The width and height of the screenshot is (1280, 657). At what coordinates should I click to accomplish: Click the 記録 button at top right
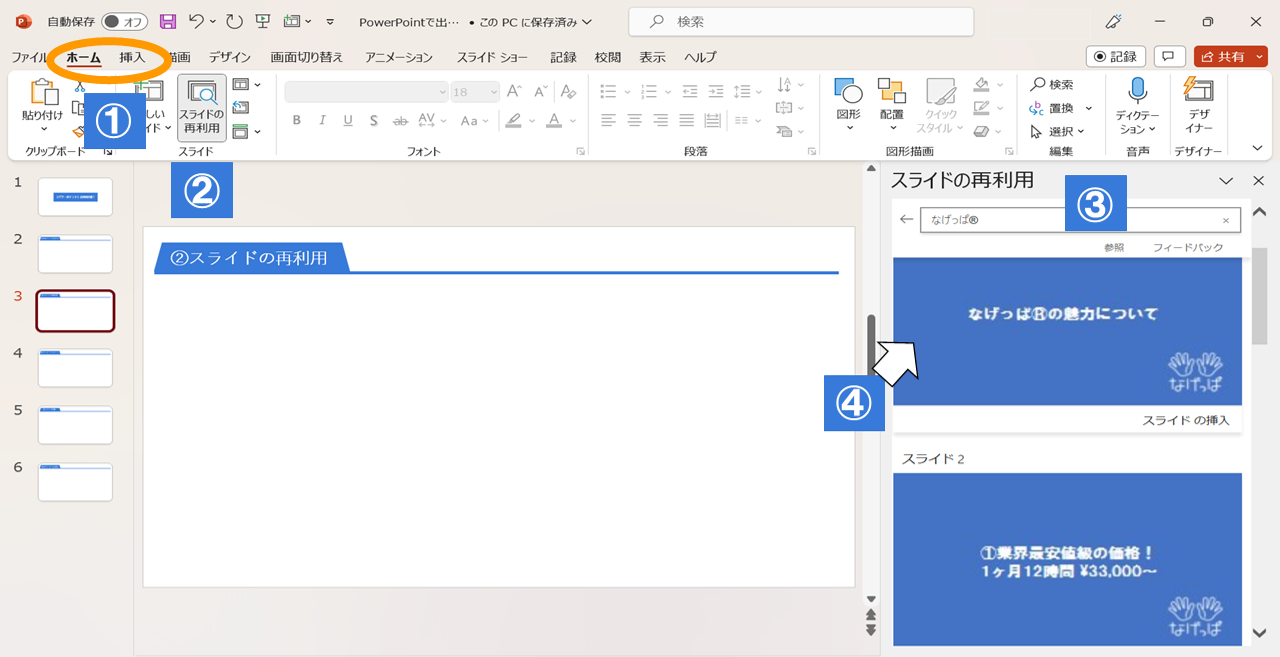point(1116,57)
